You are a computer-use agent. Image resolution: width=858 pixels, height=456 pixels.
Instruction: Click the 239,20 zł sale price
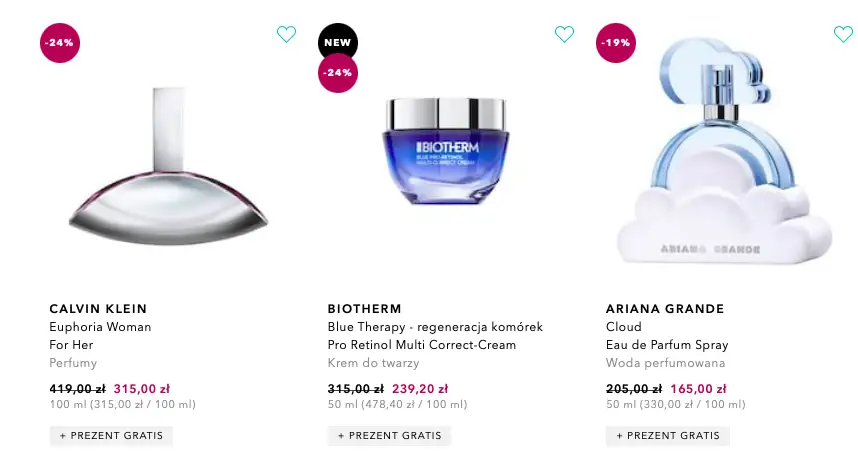(x=420, y=389)
